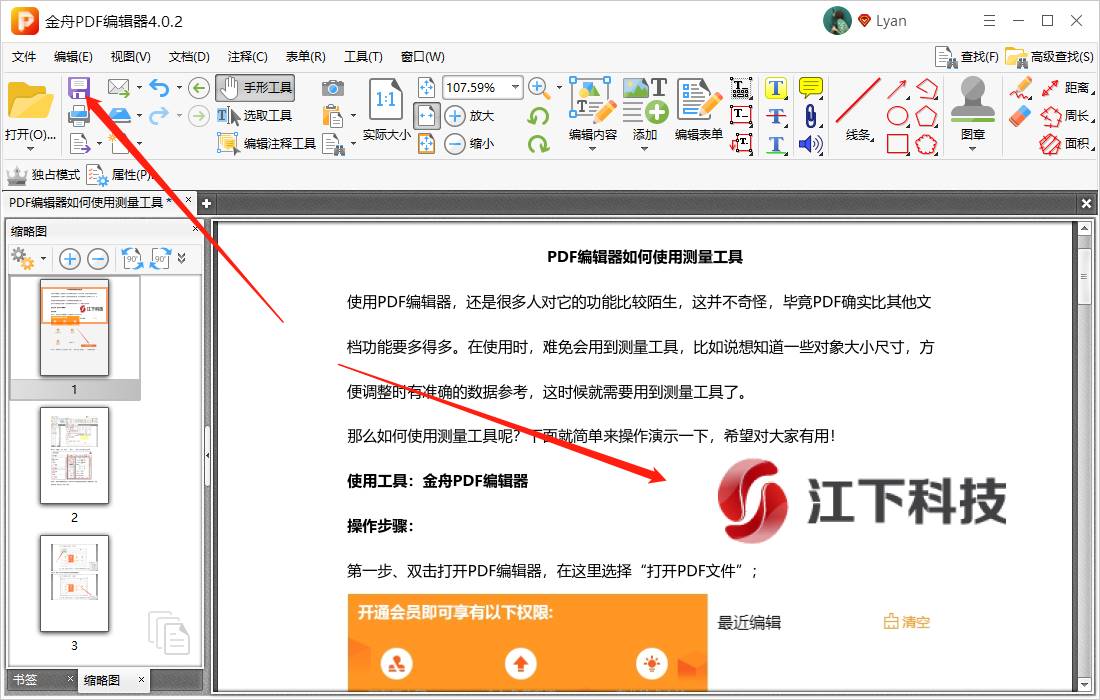Click the Advanced Find (高级查找(S)) button

[x=1049, y=57]
